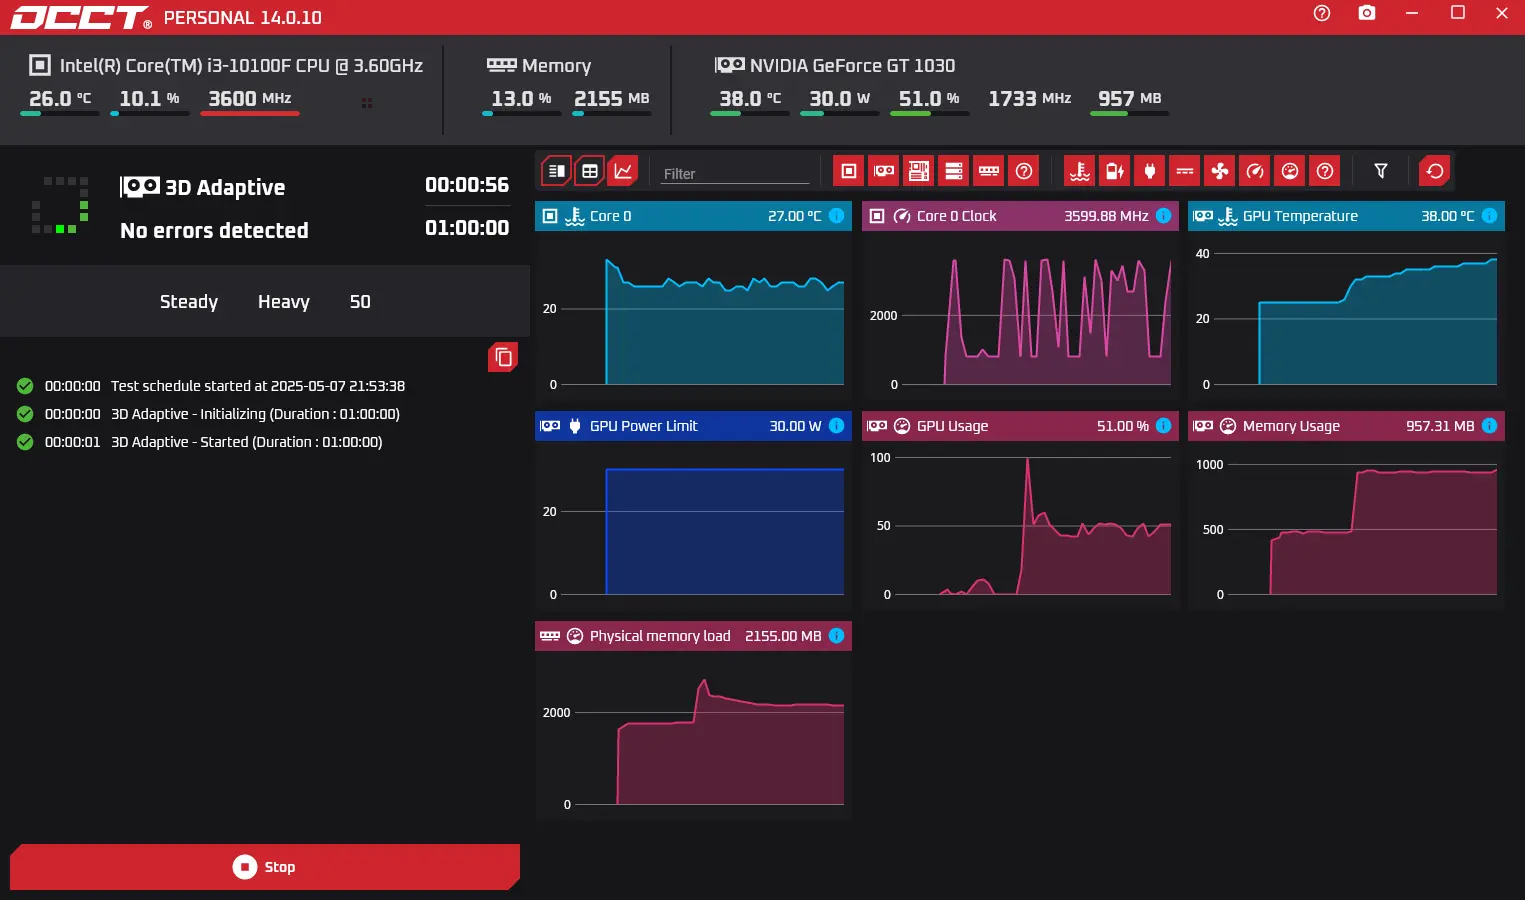This screenshot has height=900, width=1525.
Task: Toggle the memory module sensor filter
Action: [x=989, y=171]
